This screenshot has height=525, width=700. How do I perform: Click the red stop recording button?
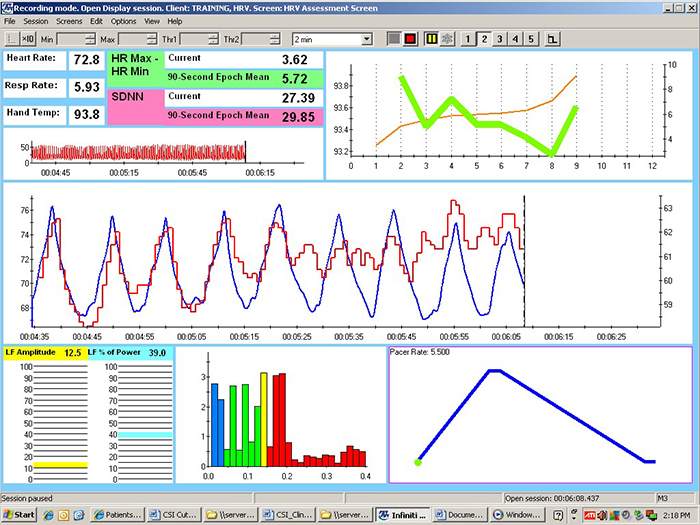(x=409, y=38)
